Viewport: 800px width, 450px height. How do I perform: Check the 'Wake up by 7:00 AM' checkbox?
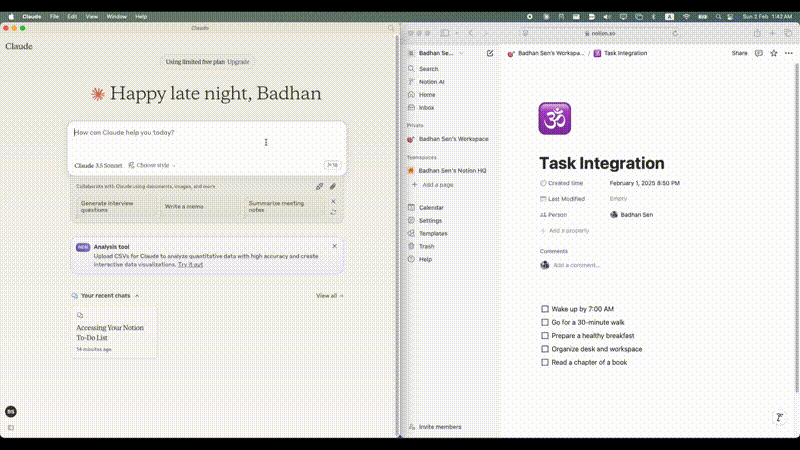coord(545,309)
